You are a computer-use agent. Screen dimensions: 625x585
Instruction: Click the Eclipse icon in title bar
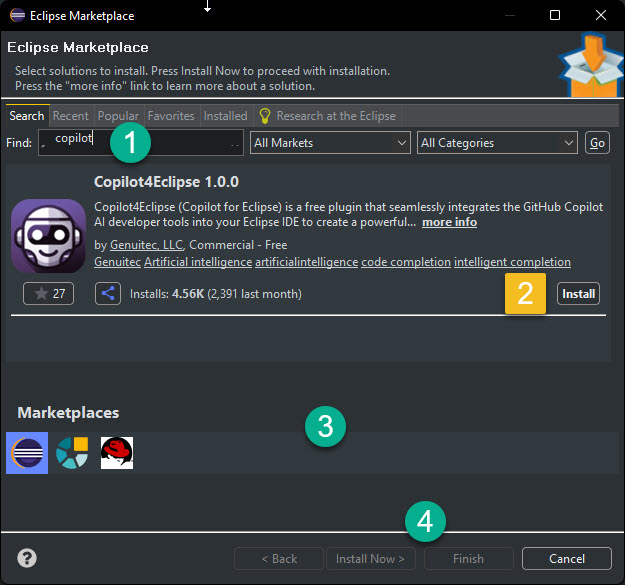pos(18,15)
